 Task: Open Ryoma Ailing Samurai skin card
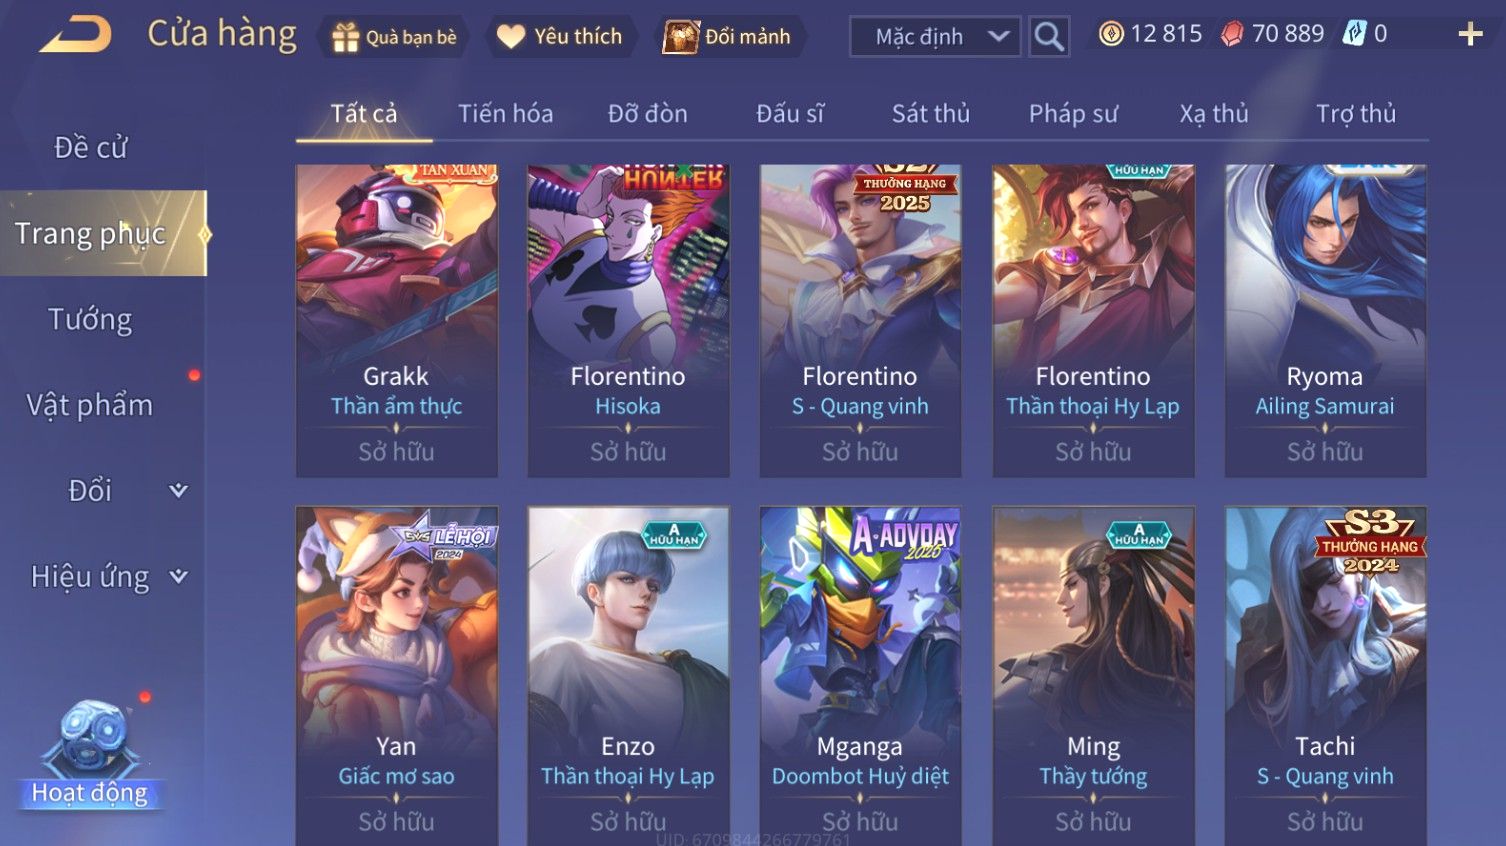[x=1325, y=321]
